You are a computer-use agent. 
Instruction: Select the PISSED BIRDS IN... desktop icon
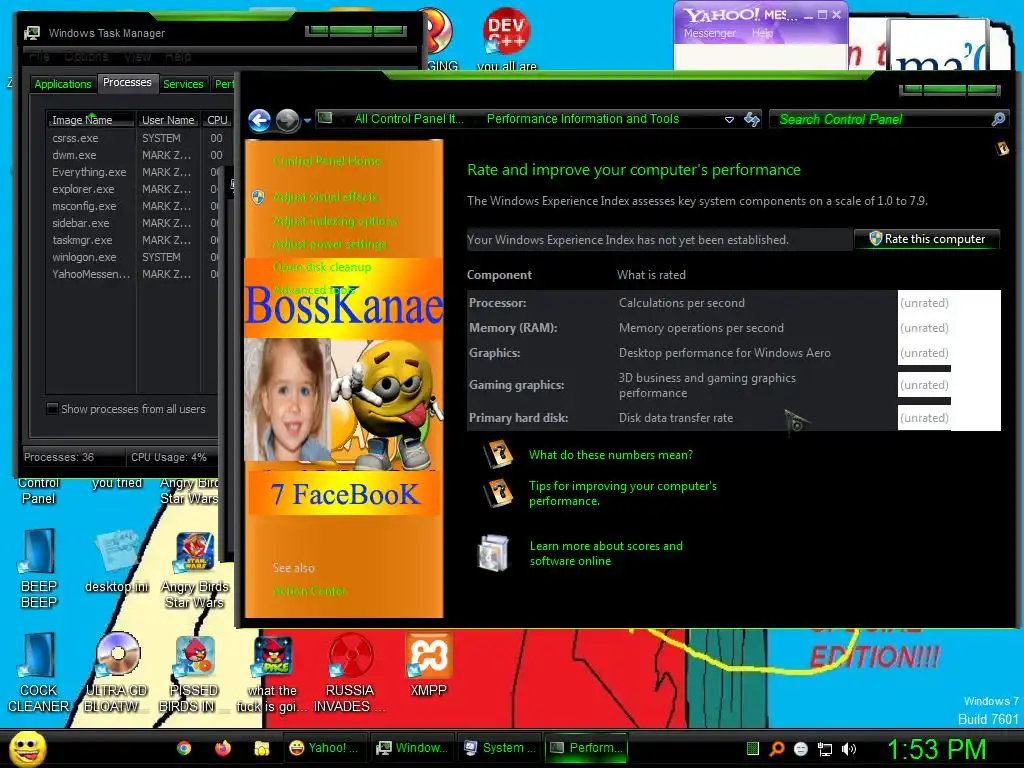[x=194, y=673]
